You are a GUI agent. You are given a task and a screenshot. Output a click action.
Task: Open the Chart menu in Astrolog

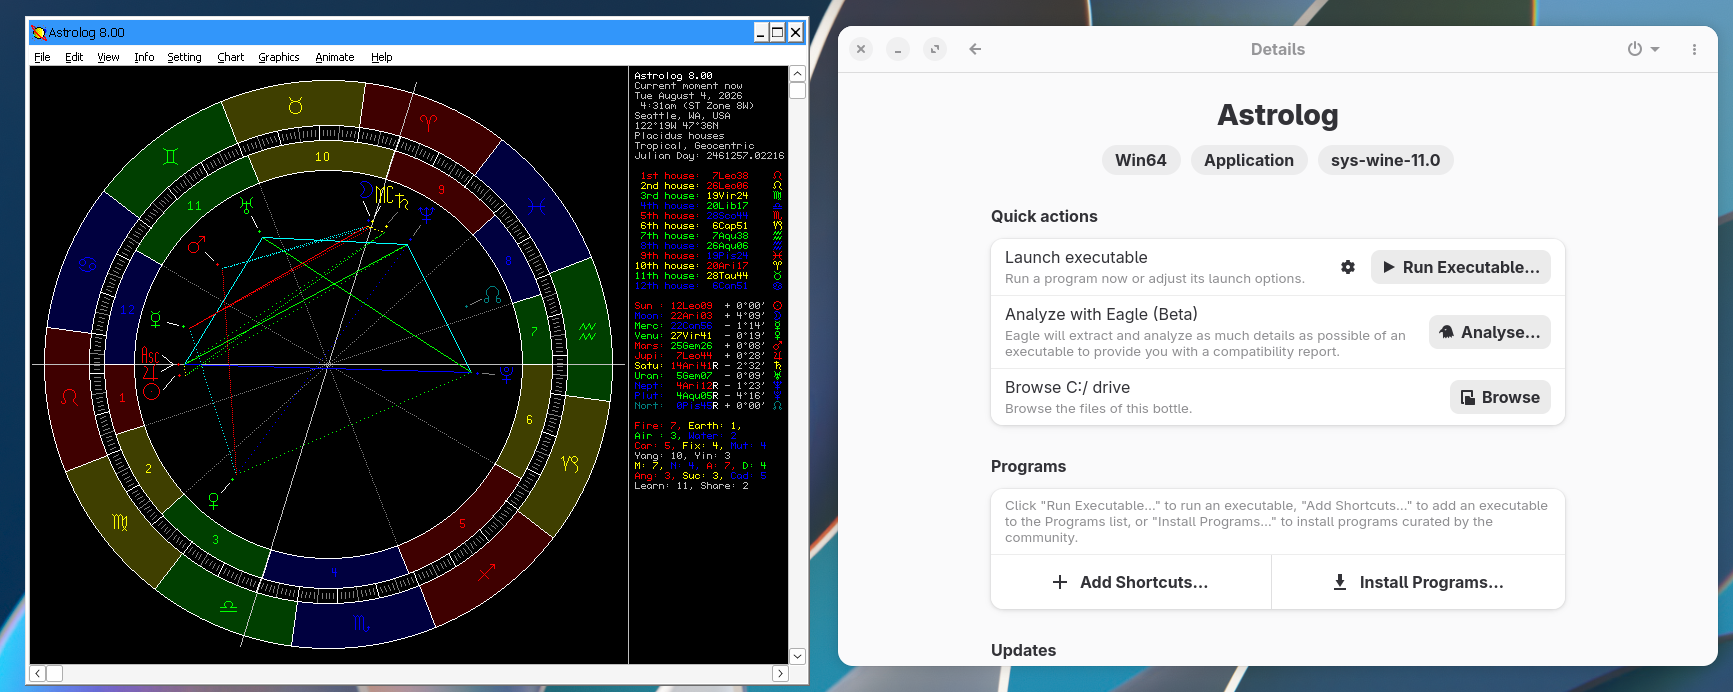230,57
